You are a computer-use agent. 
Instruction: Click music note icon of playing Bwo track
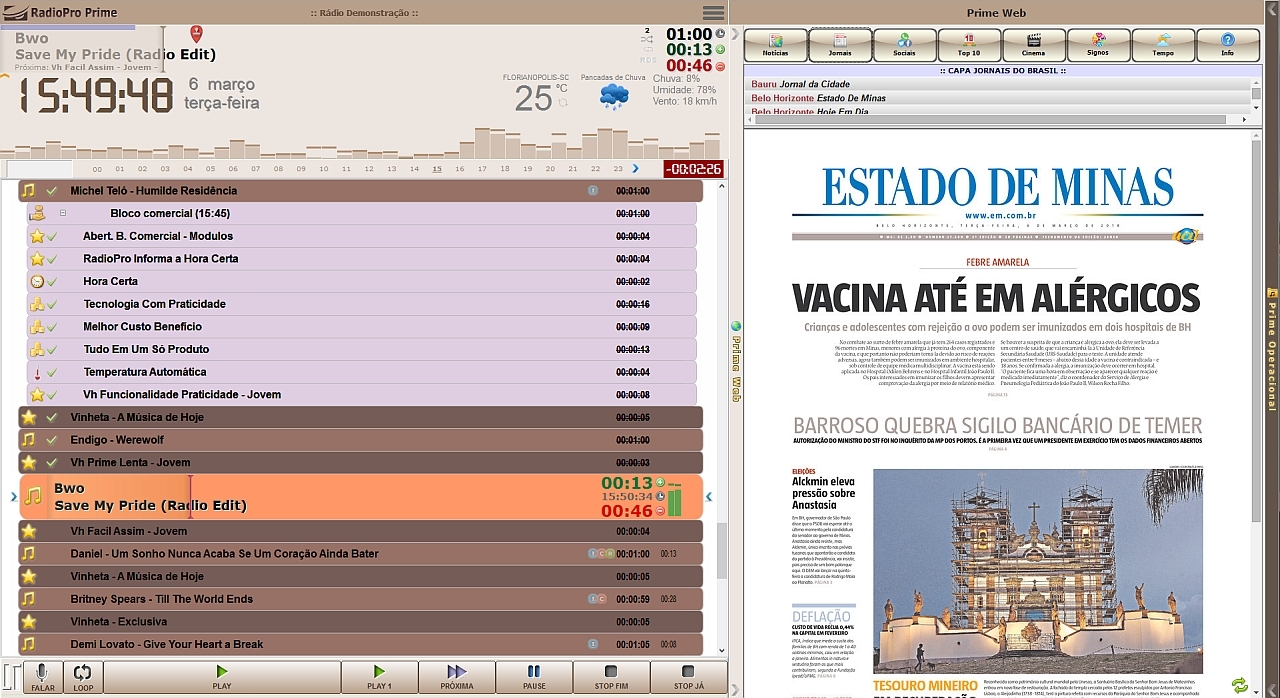coord(35,496)
